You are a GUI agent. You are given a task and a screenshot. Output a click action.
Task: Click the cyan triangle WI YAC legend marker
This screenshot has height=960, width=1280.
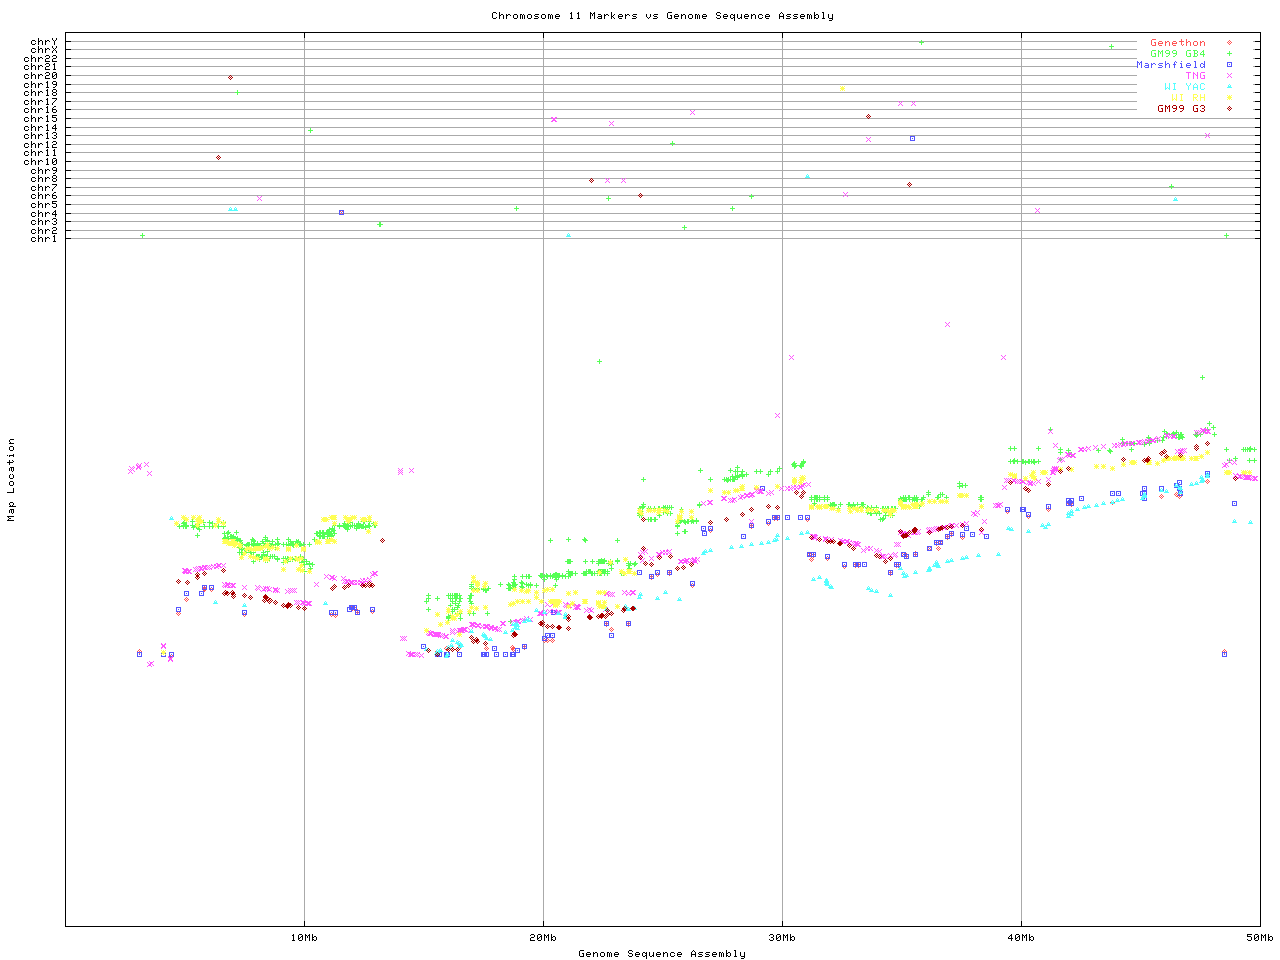click(1229, 87)
